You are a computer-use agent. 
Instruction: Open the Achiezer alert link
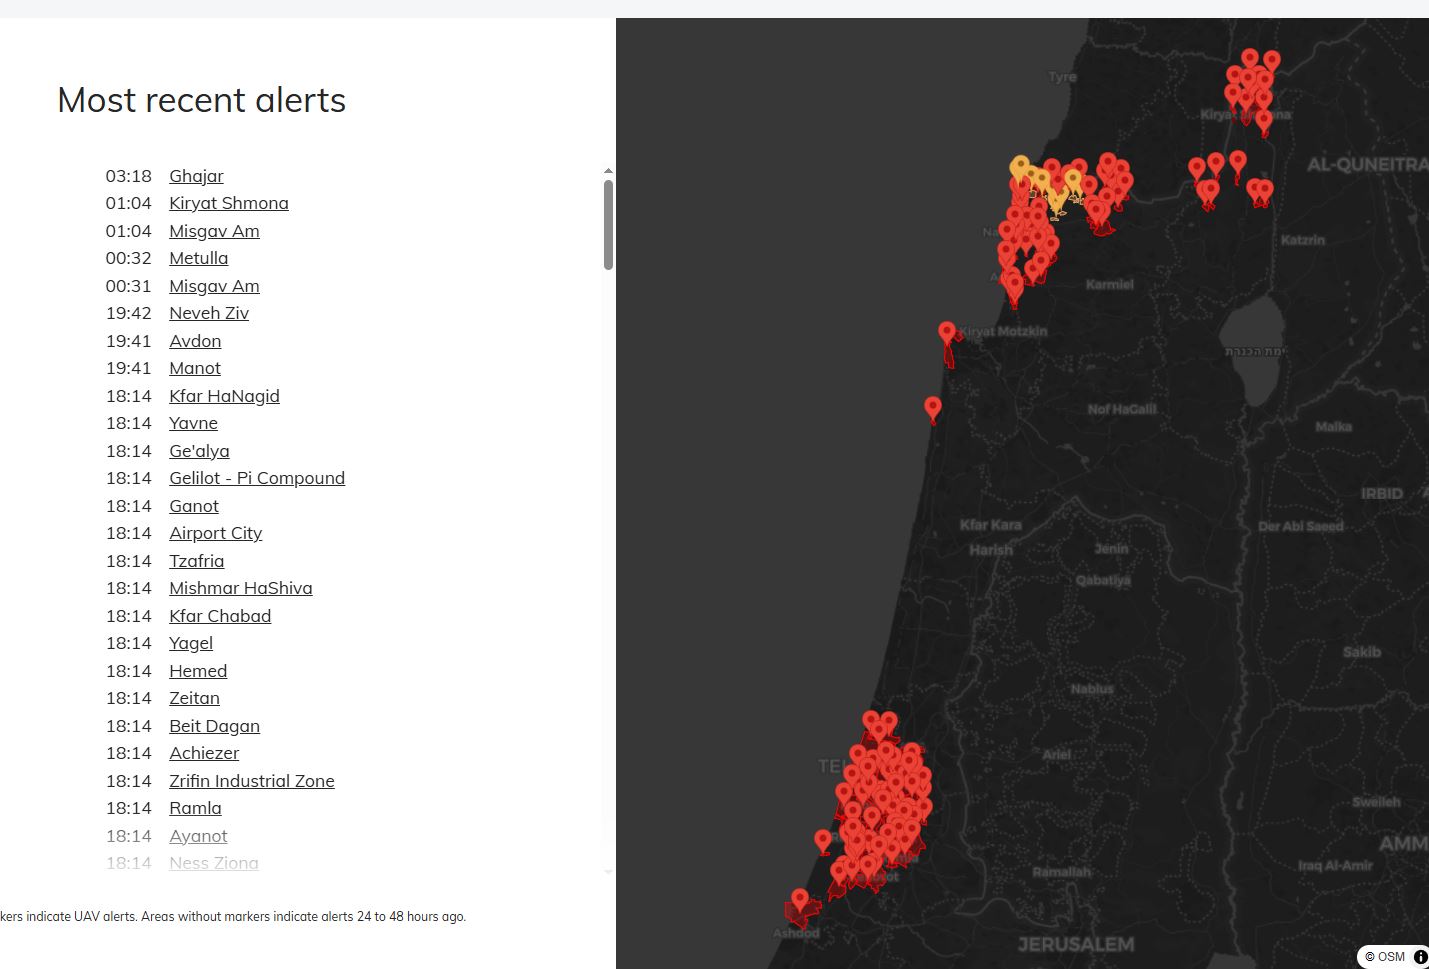[x=204, y=753]
